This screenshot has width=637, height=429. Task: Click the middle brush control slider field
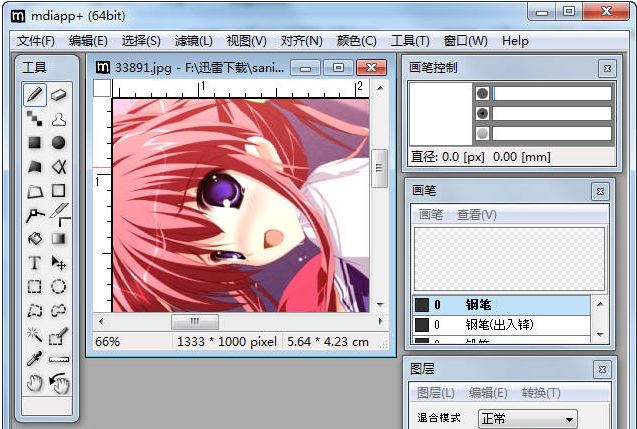pyautogui.click(x=552, y=113)
